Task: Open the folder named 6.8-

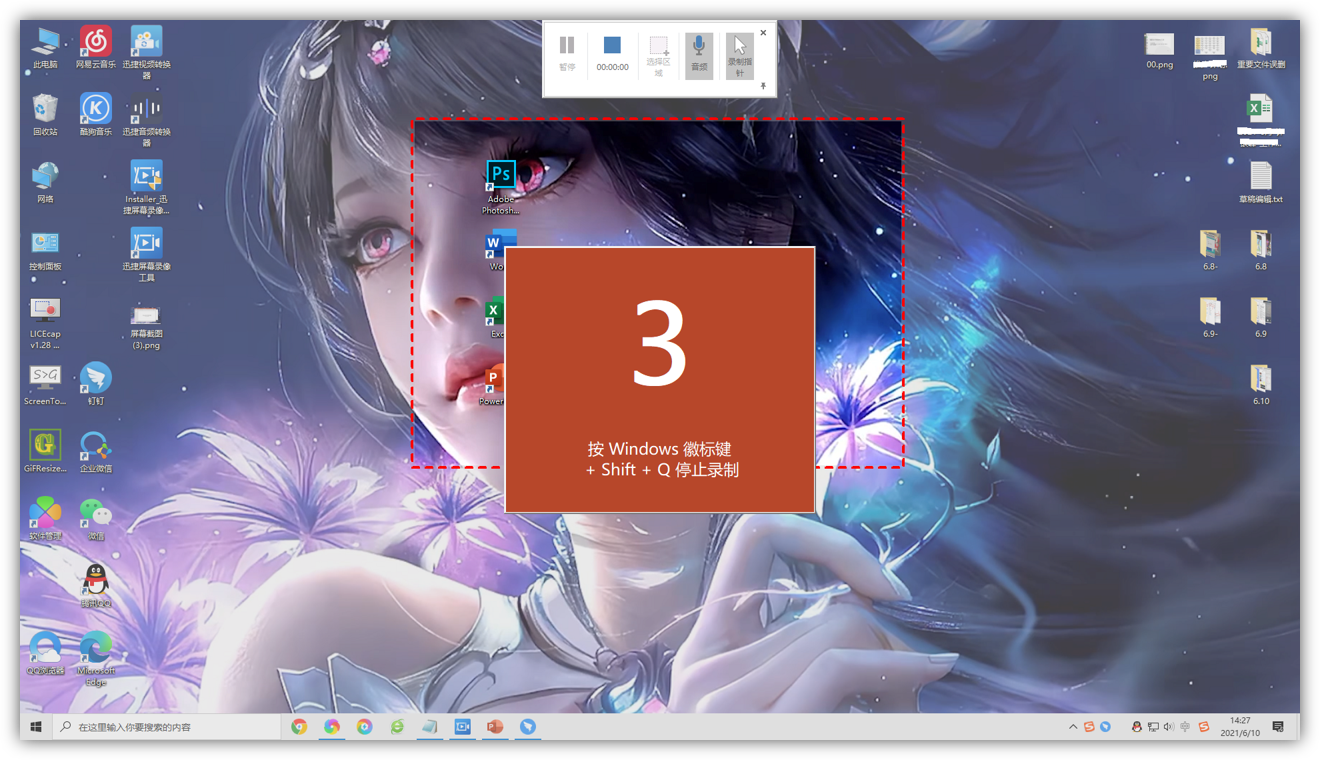Action: click(x=1210, y=251)
